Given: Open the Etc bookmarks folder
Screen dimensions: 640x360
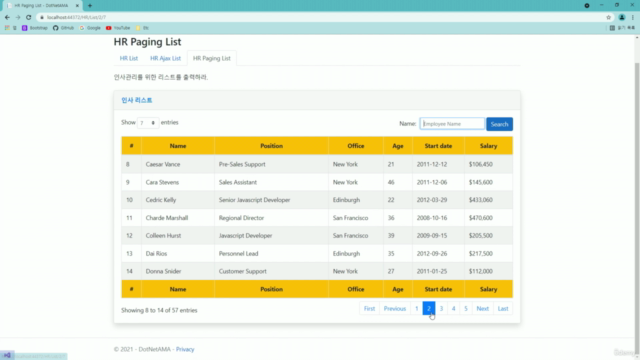Looking at the screenshot, I should point(142,28).
